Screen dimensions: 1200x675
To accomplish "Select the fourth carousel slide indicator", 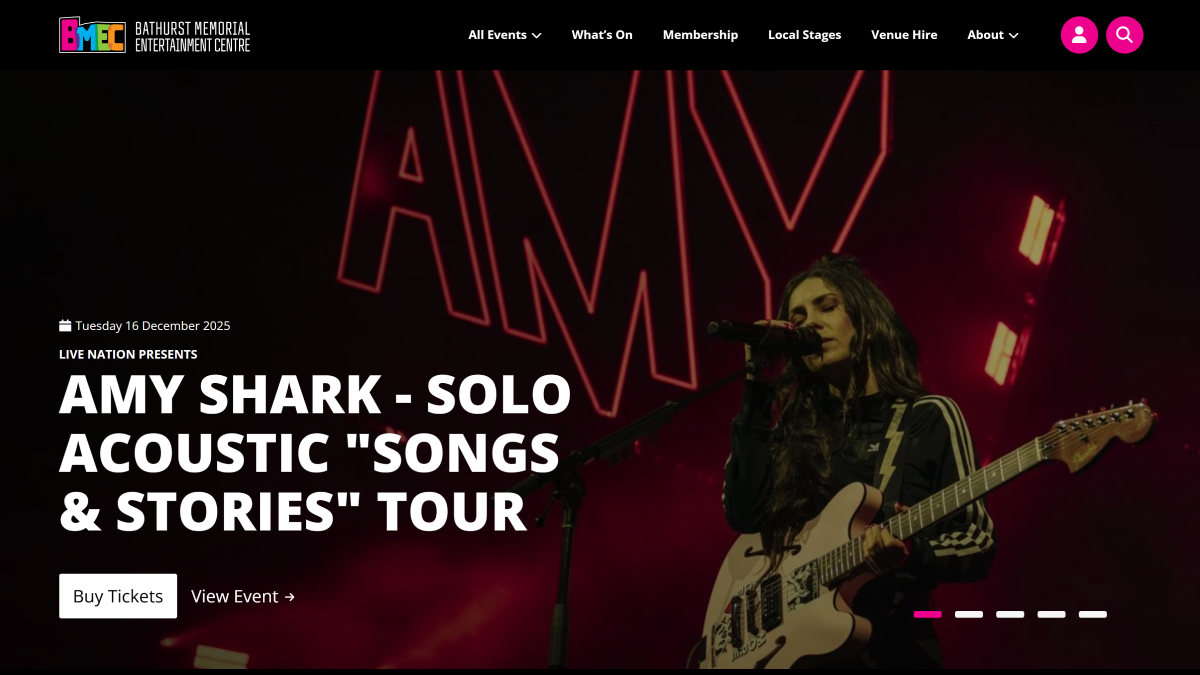I will [1051, 614].
